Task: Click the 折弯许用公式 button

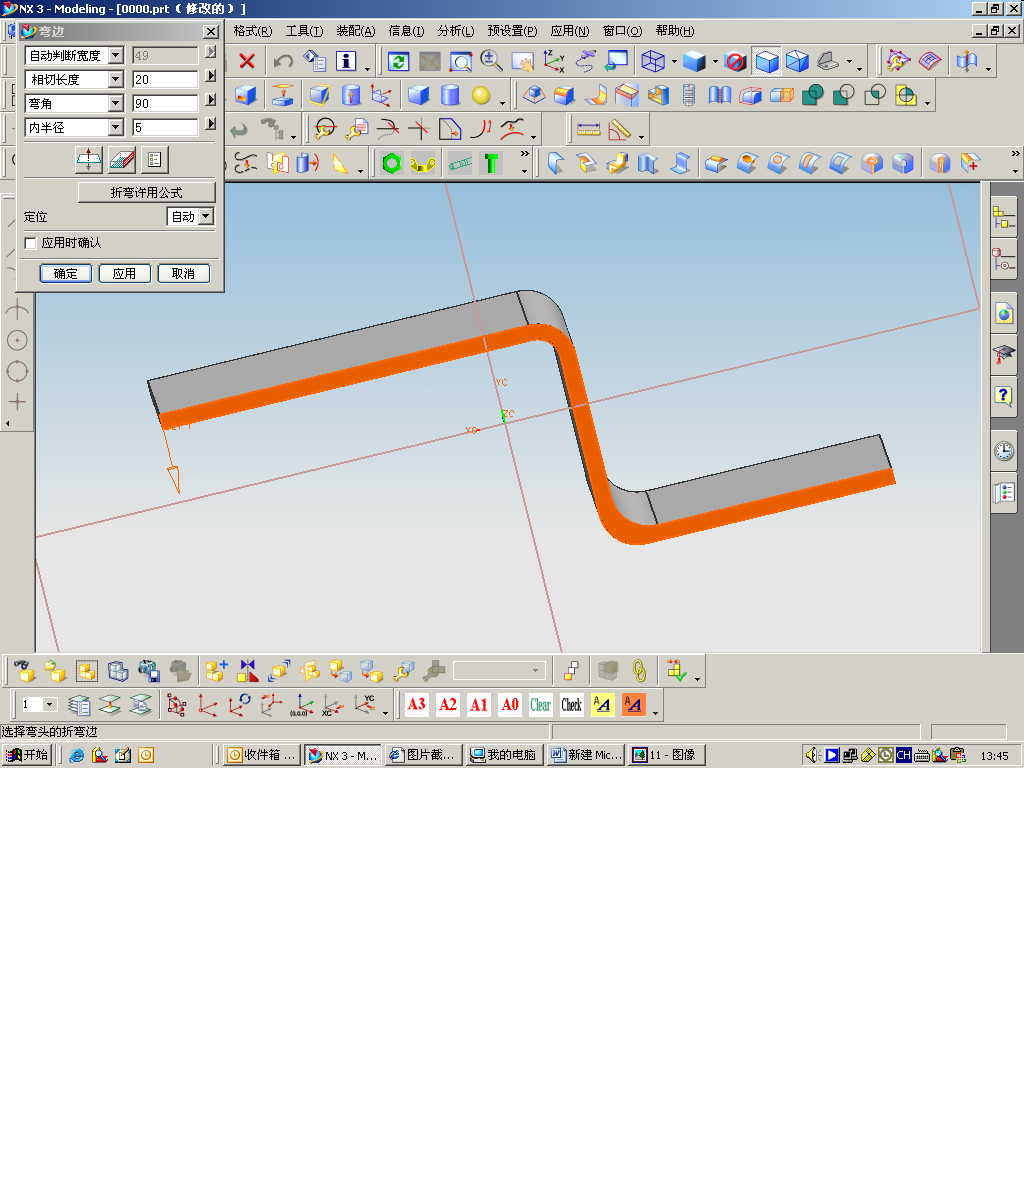Action: point(146,192)
